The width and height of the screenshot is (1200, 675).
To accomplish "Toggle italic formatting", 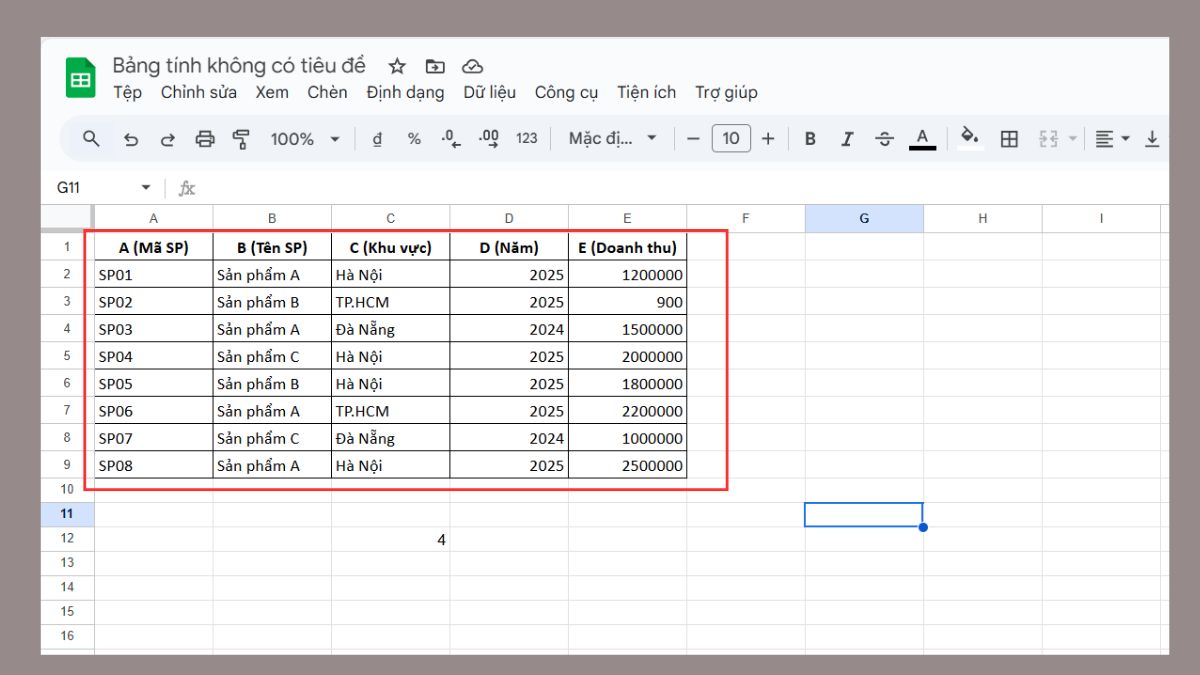I will 847,139.
